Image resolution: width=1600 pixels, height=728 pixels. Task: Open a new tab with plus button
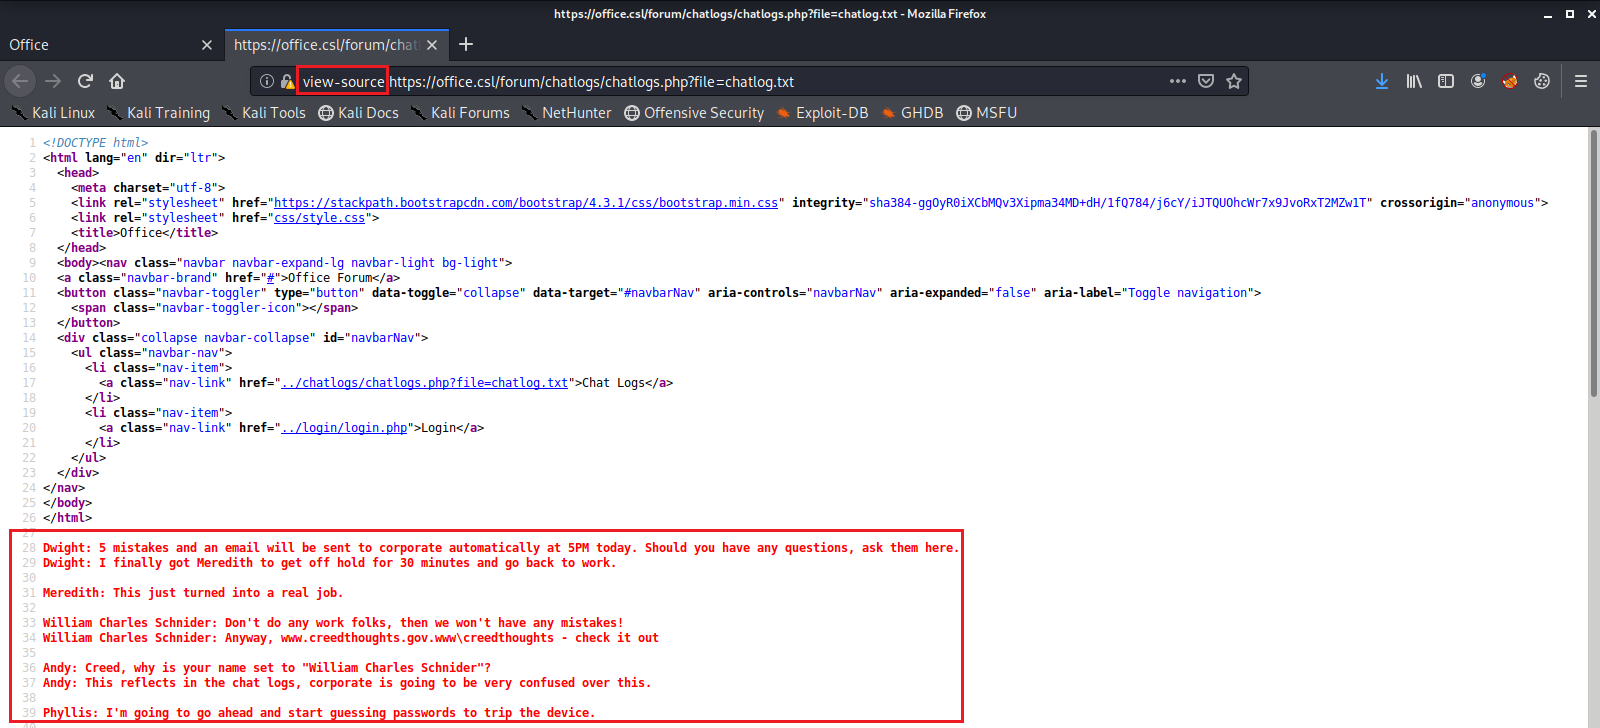(466, 44)
